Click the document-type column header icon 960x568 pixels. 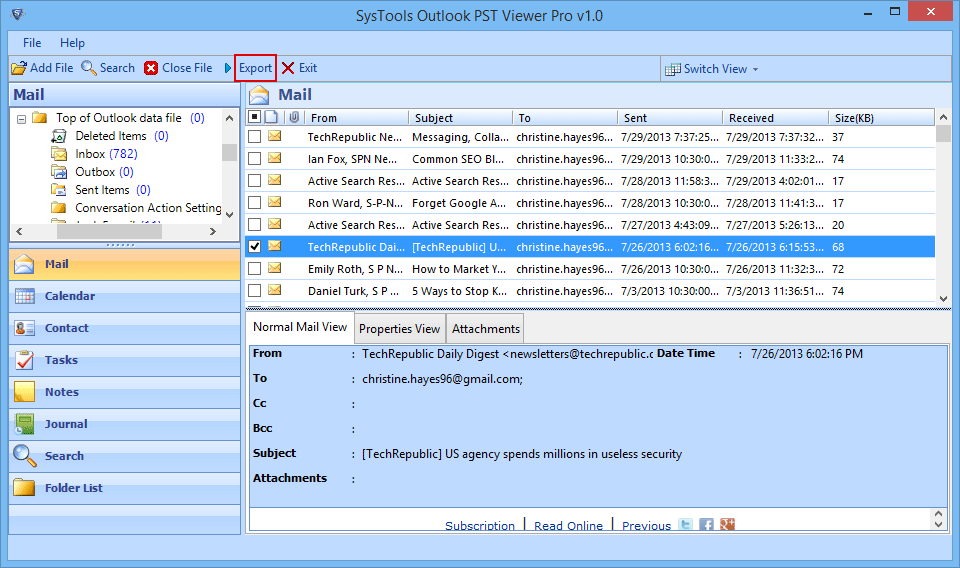click(271, 117)
